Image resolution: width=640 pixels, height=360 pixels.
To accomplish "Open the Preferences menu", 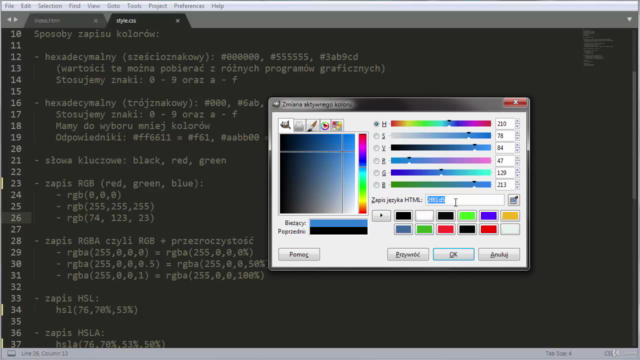I will (x=189, y=6).
